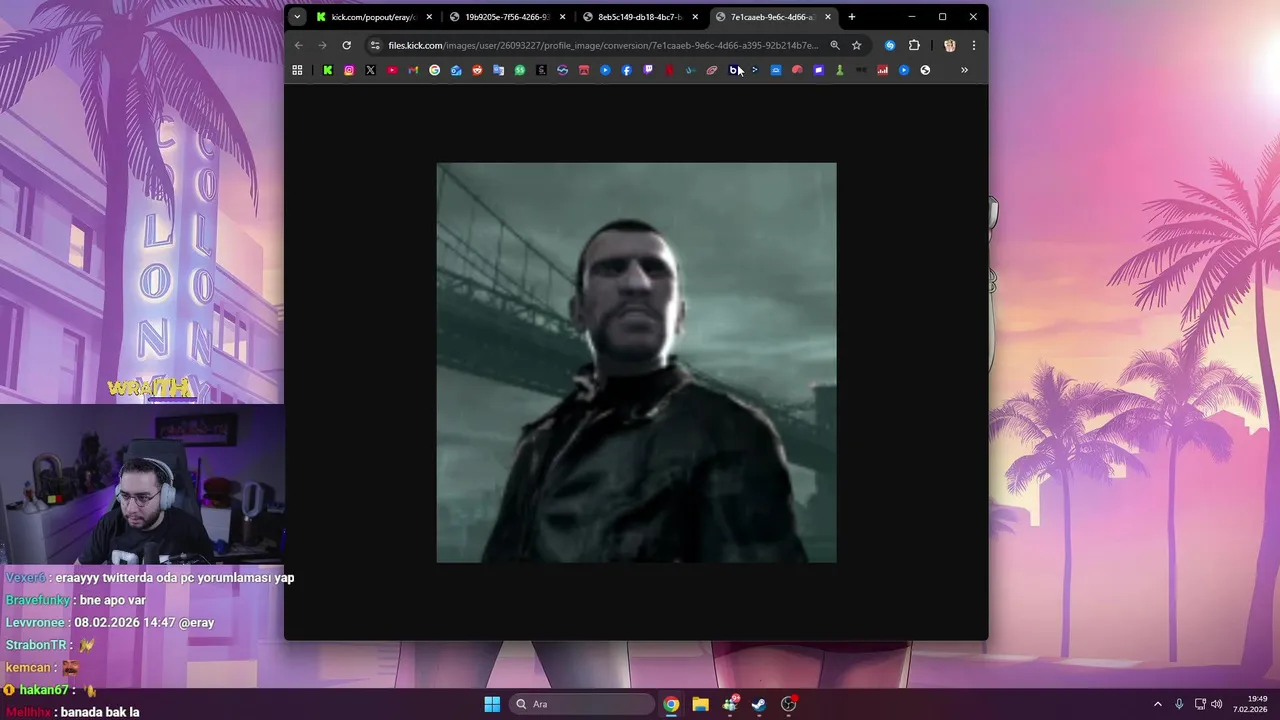This screenshot has width=1280, height=720.
Task: Click chat message '08.02.2026 14:47 @eray'
Action: coord(144,622)
